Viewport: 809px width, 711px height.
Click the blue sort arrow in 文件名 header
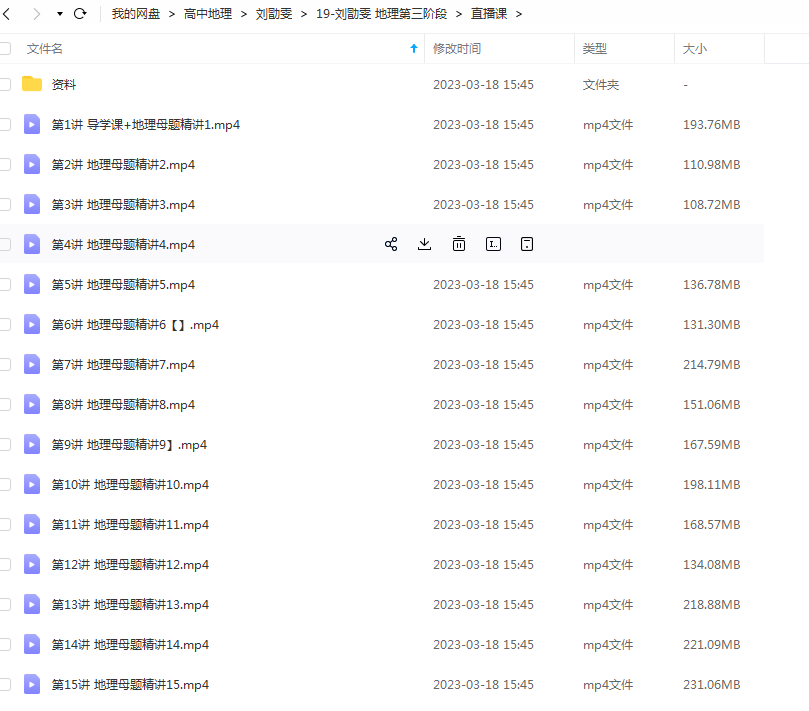(x=414, y=48)
